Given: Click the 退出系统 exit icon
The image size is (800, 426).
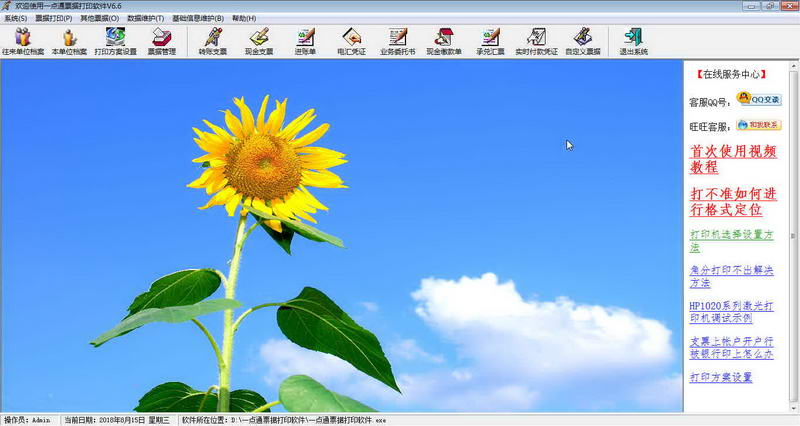Looking at the screenshot, I should (634, 41).
